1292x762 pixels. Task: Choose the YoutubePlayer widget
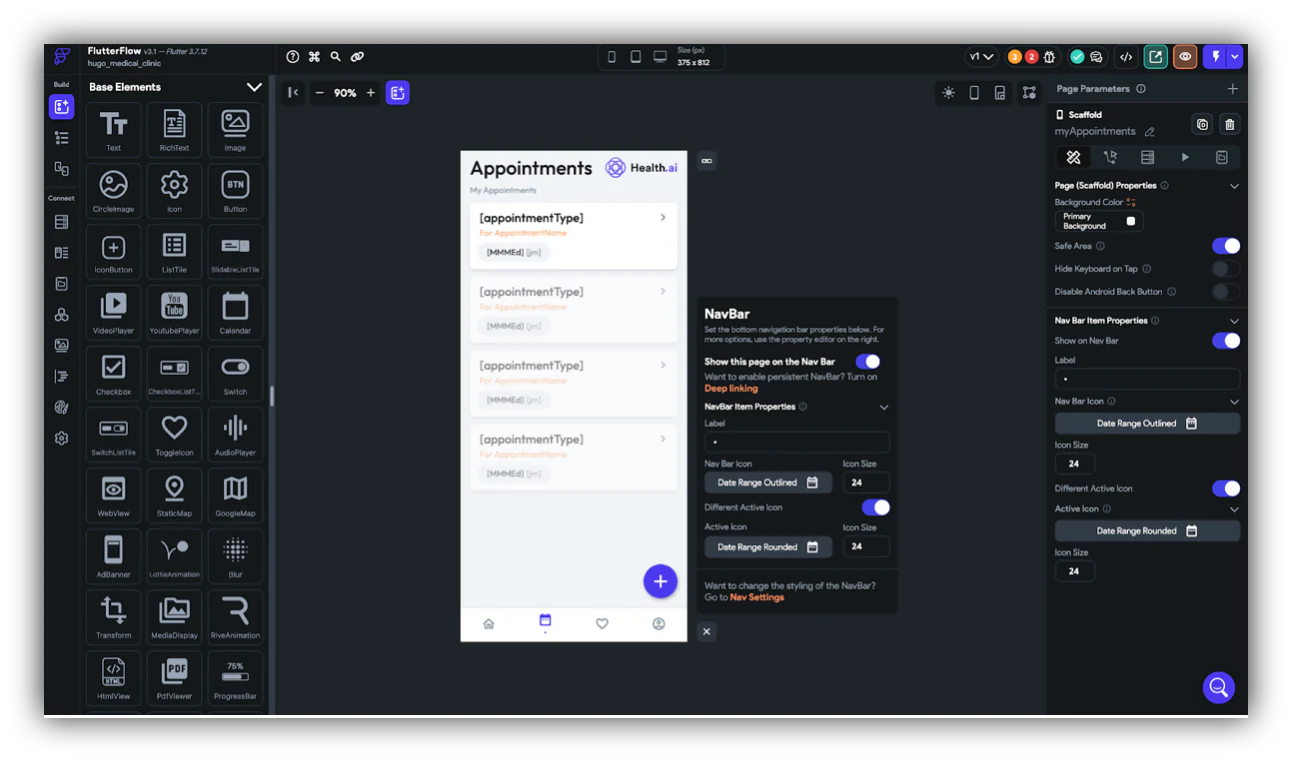[174, 313]
